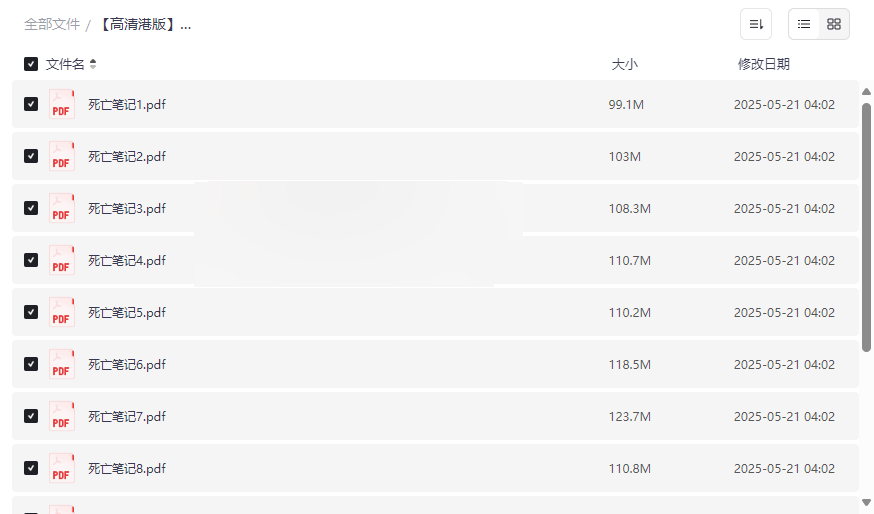874x514 pixels.
Task: Click the 【高清港版】 folder breadcrumb
Action: [145, 24]
